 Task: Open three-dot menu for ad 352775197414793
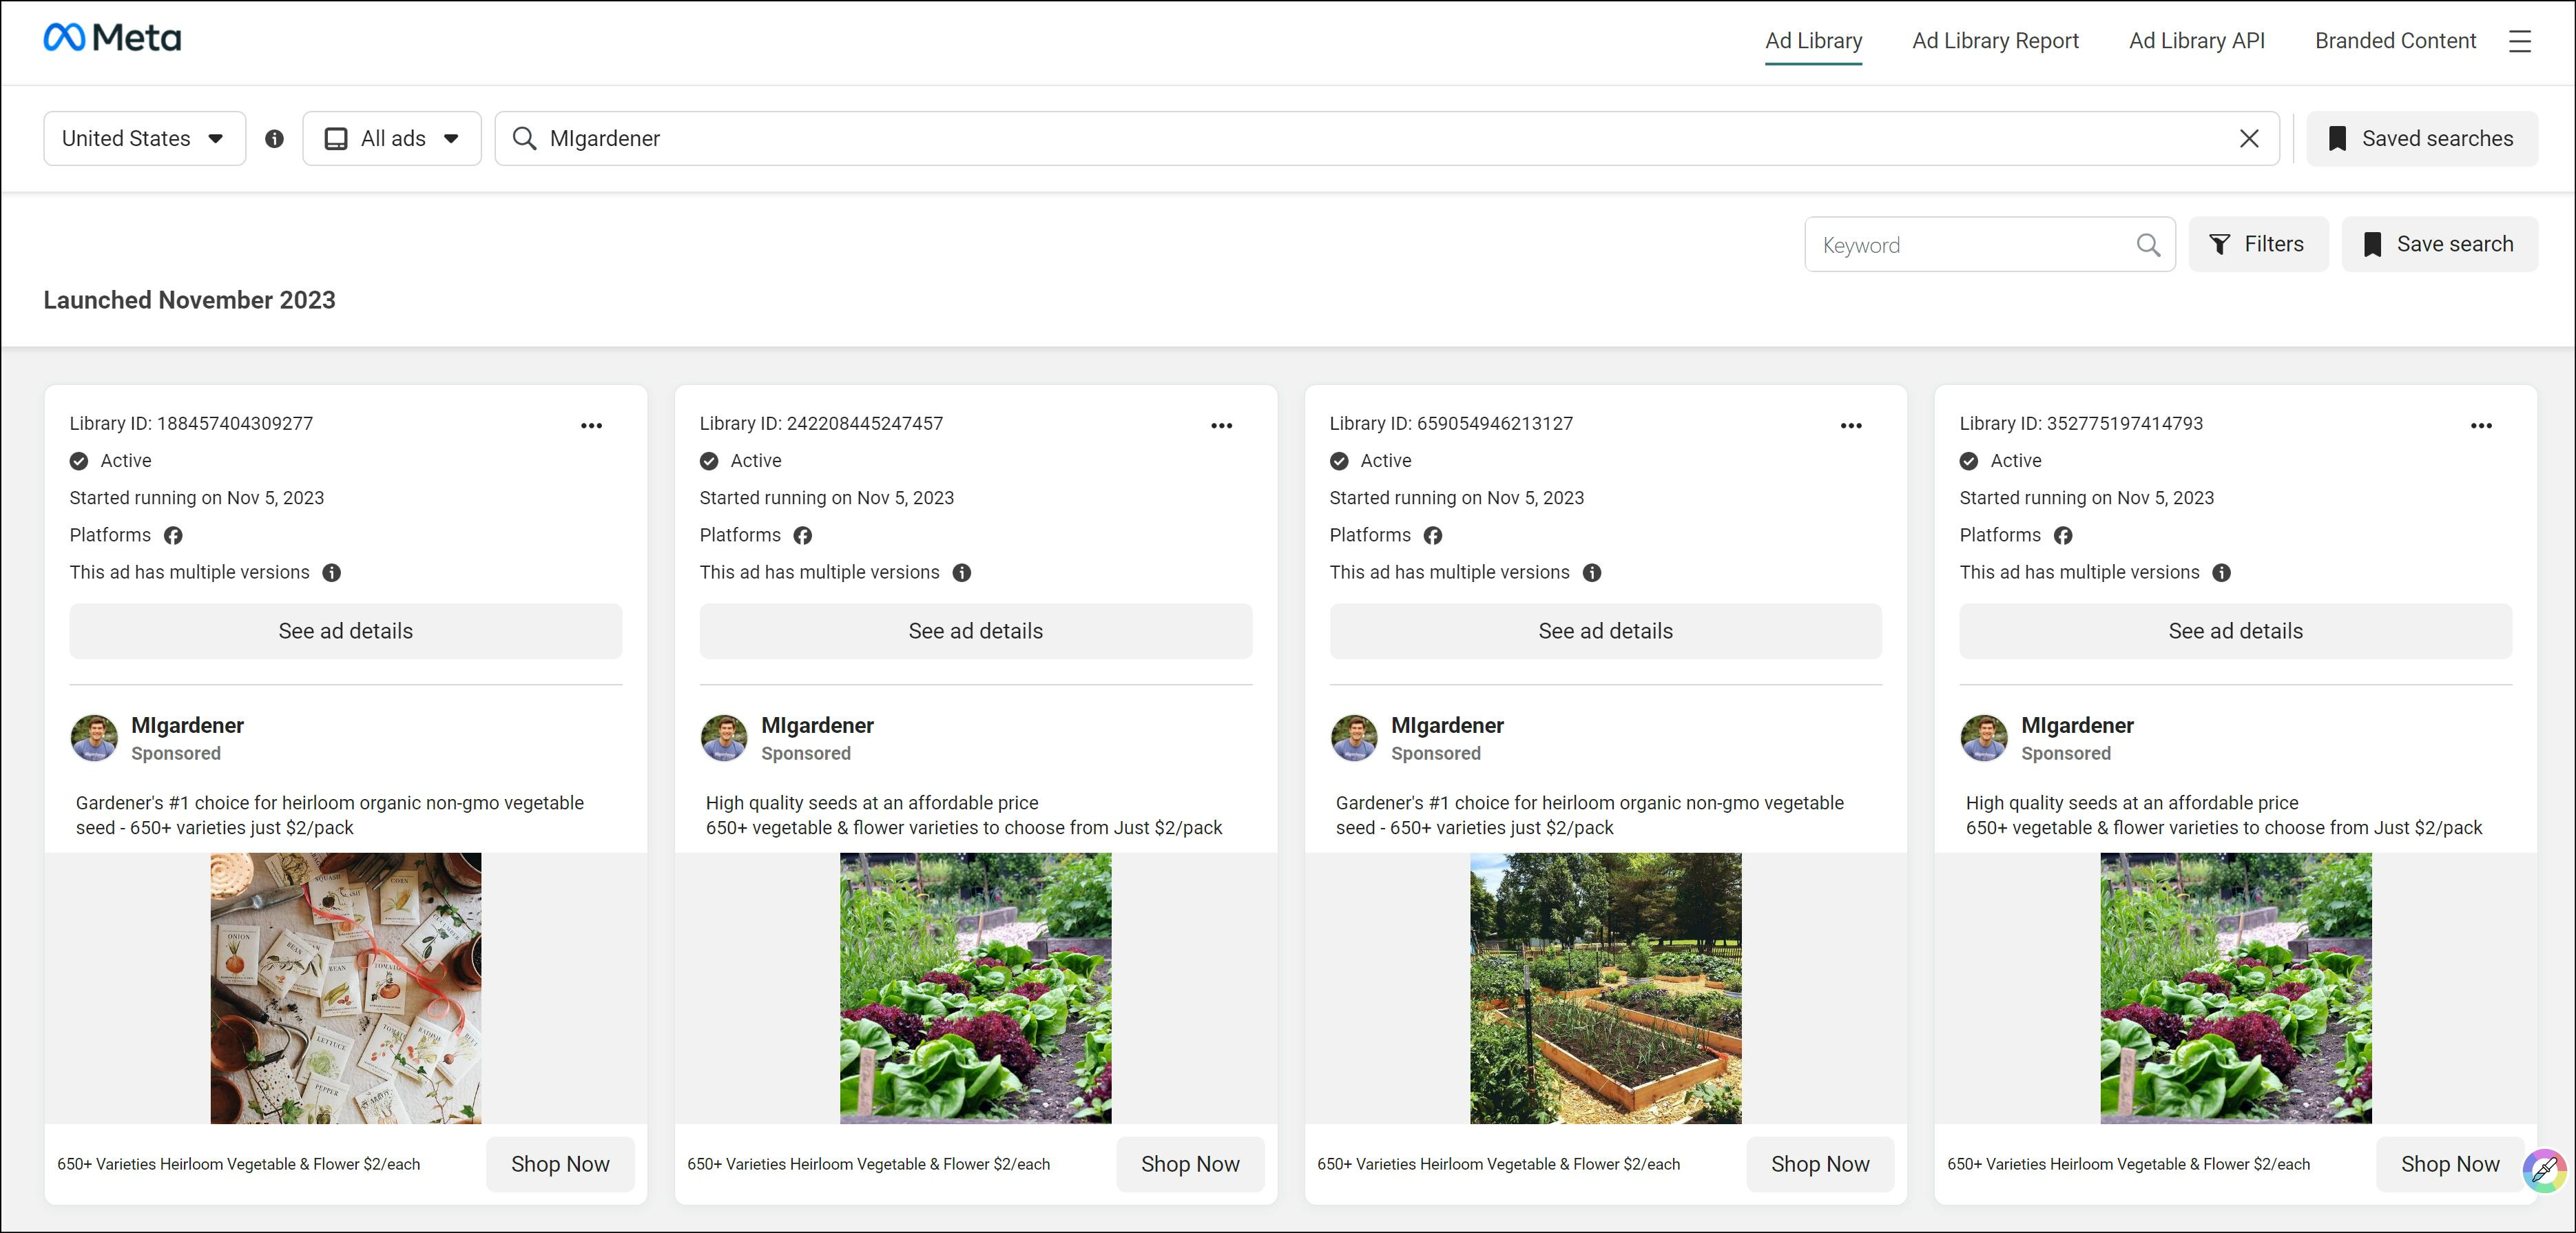coord(2482,426)
